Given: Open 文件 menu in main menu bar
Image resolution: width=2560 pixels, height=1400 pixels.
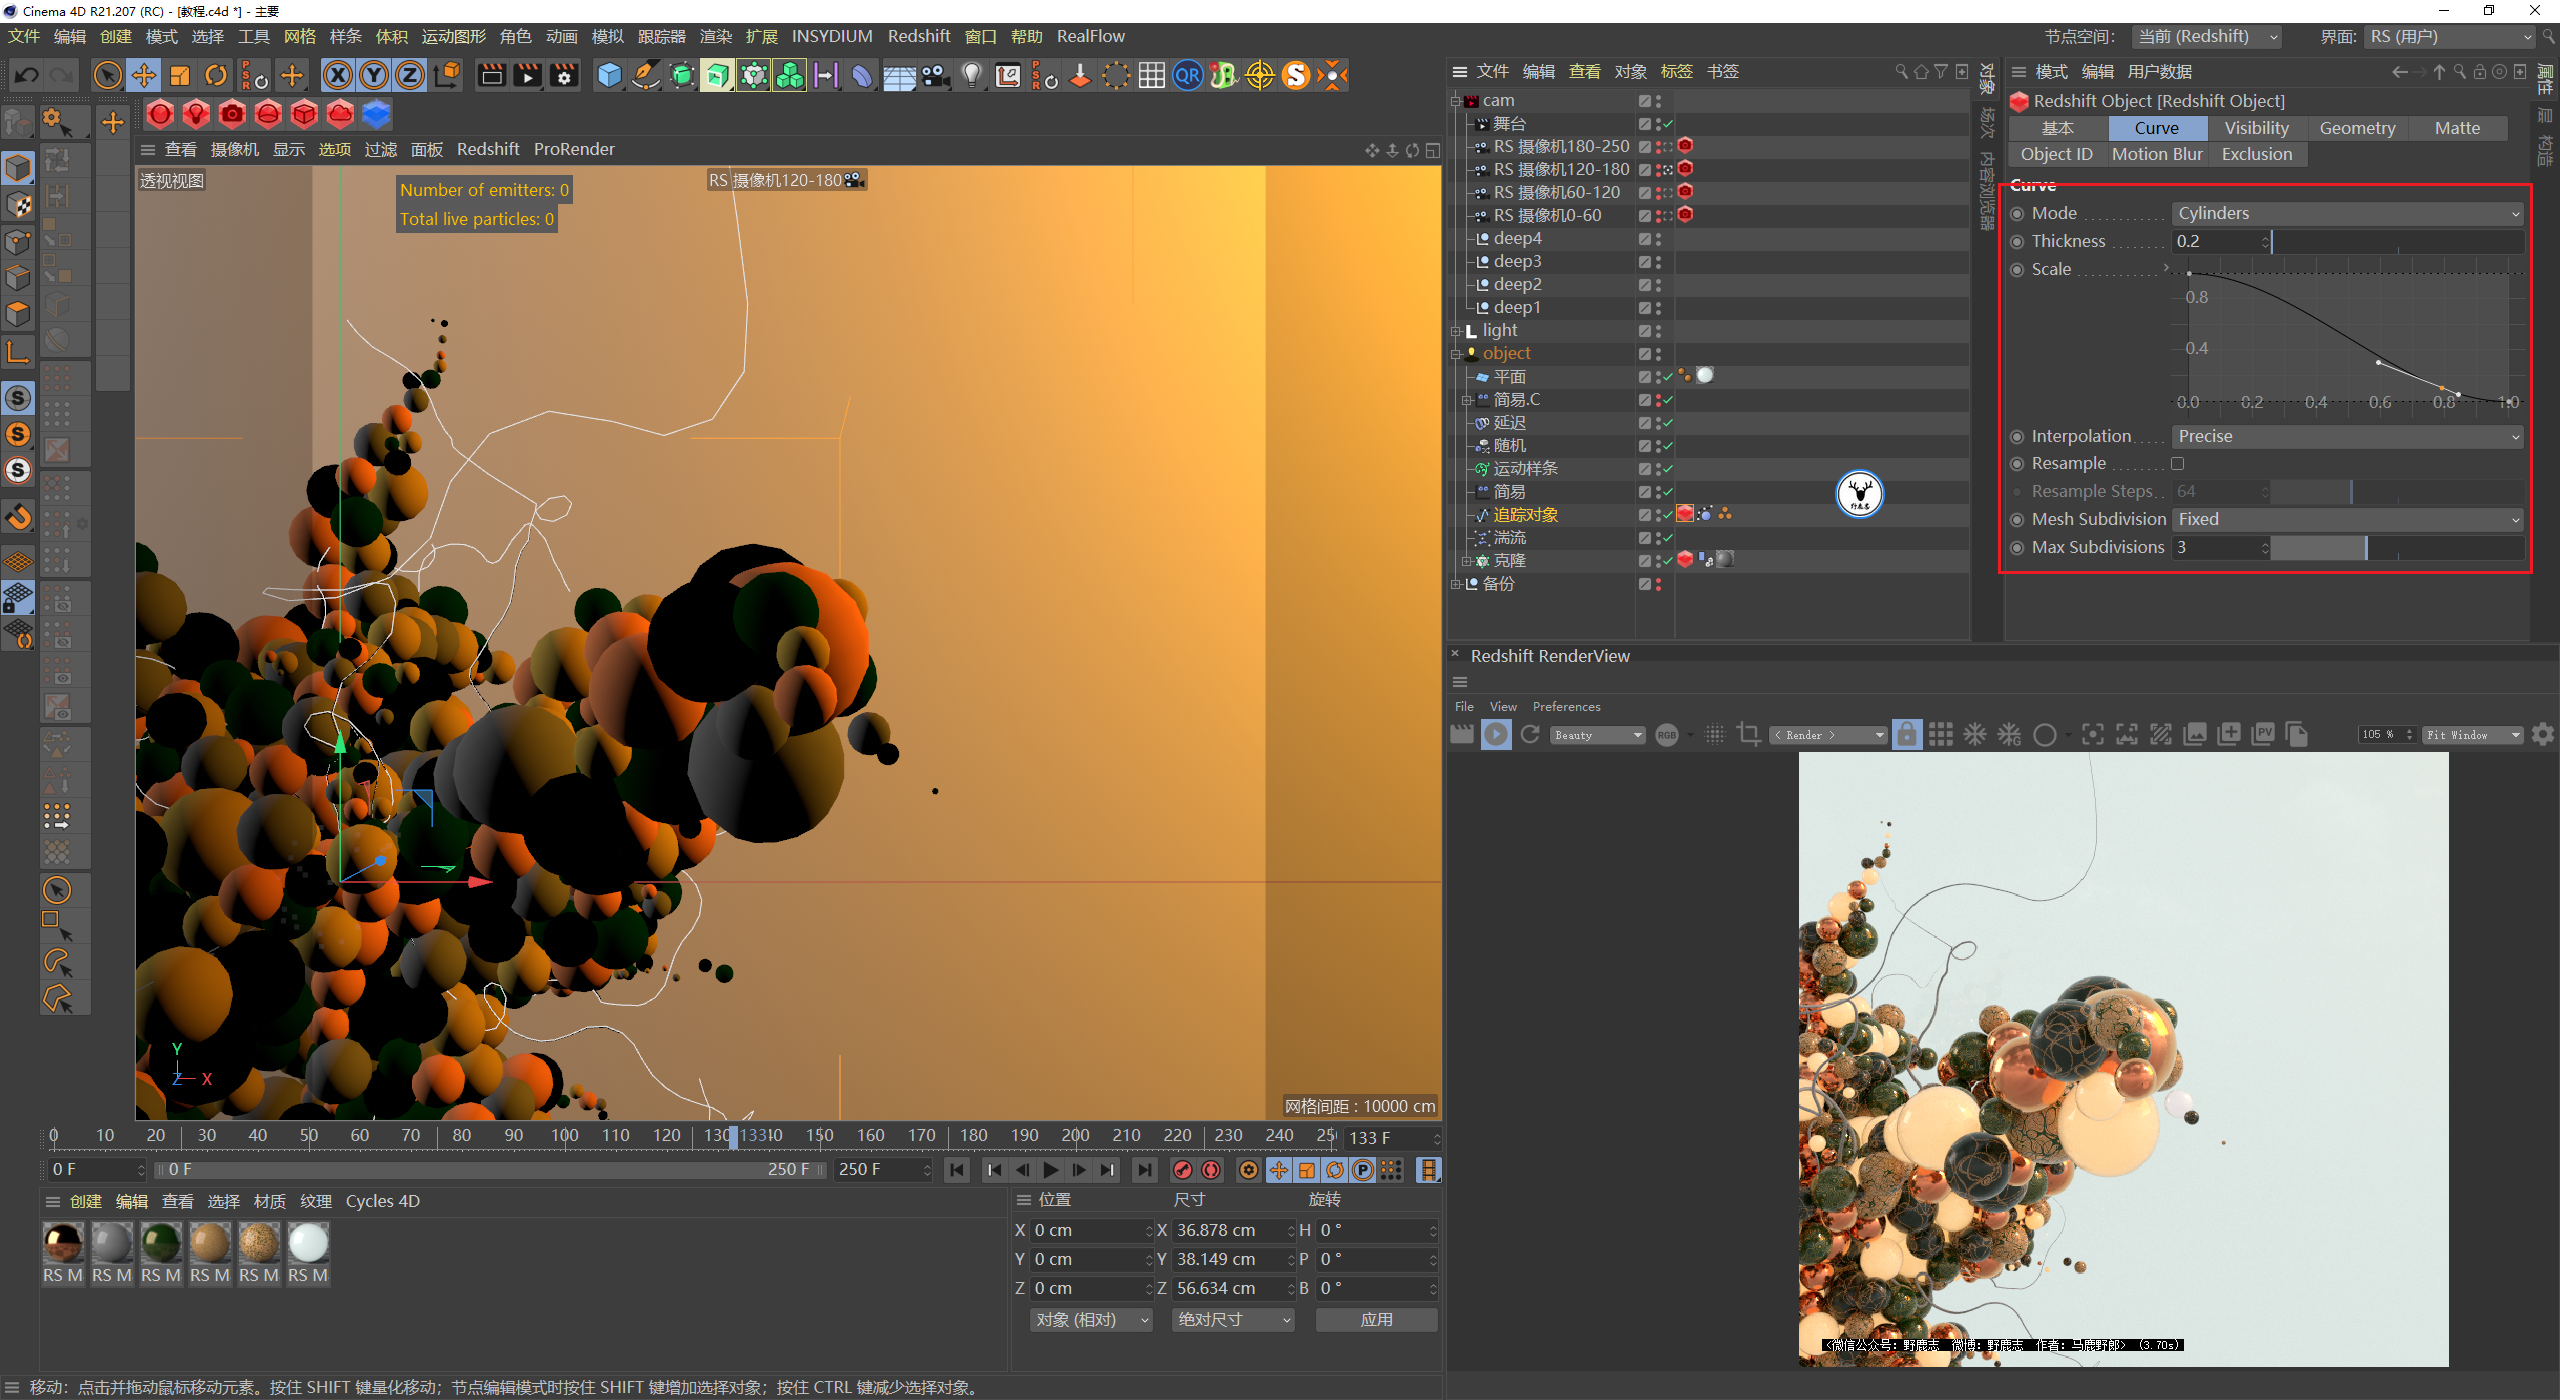Looking at the screenshot, I should (24, 36).
